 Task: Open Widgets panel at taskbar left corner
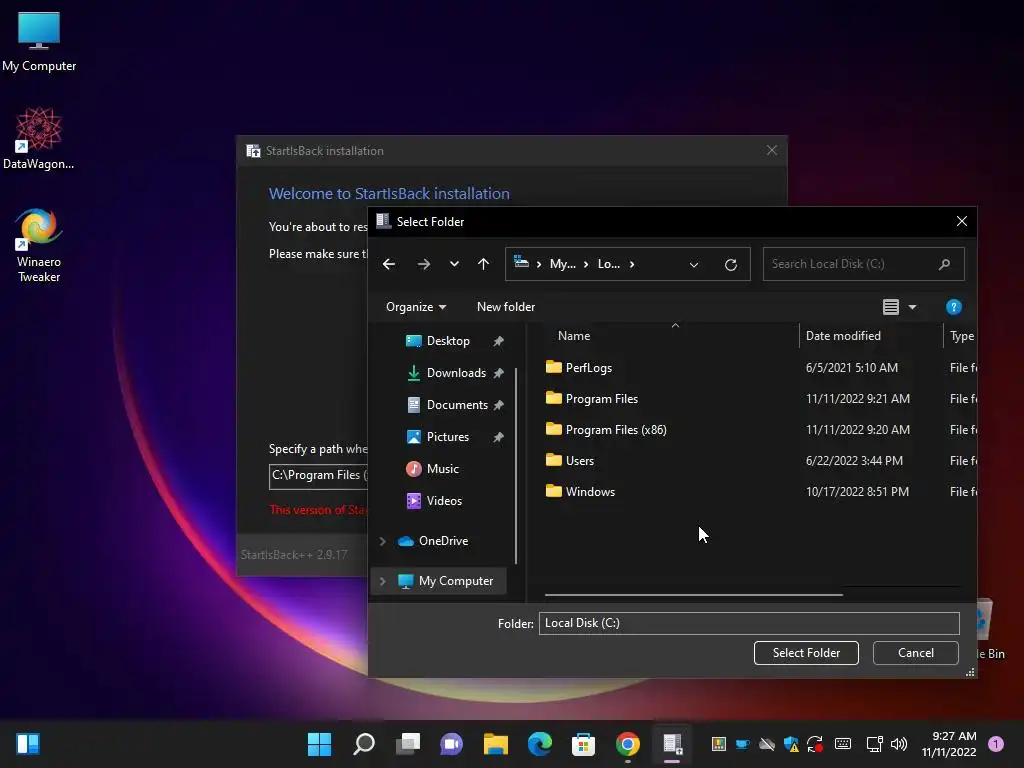point(28,744)
